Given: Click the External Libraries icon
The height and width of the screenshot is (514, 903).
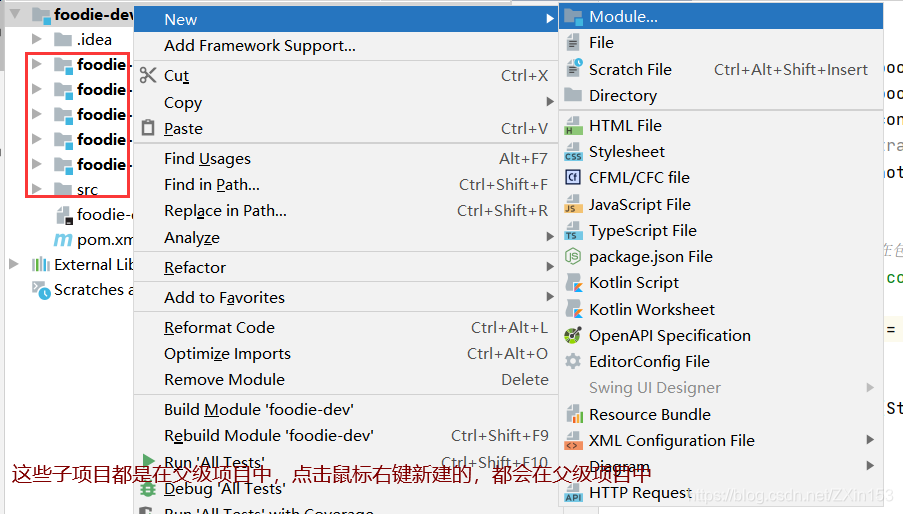Looking at the screenshot, I should click(41, 264).
